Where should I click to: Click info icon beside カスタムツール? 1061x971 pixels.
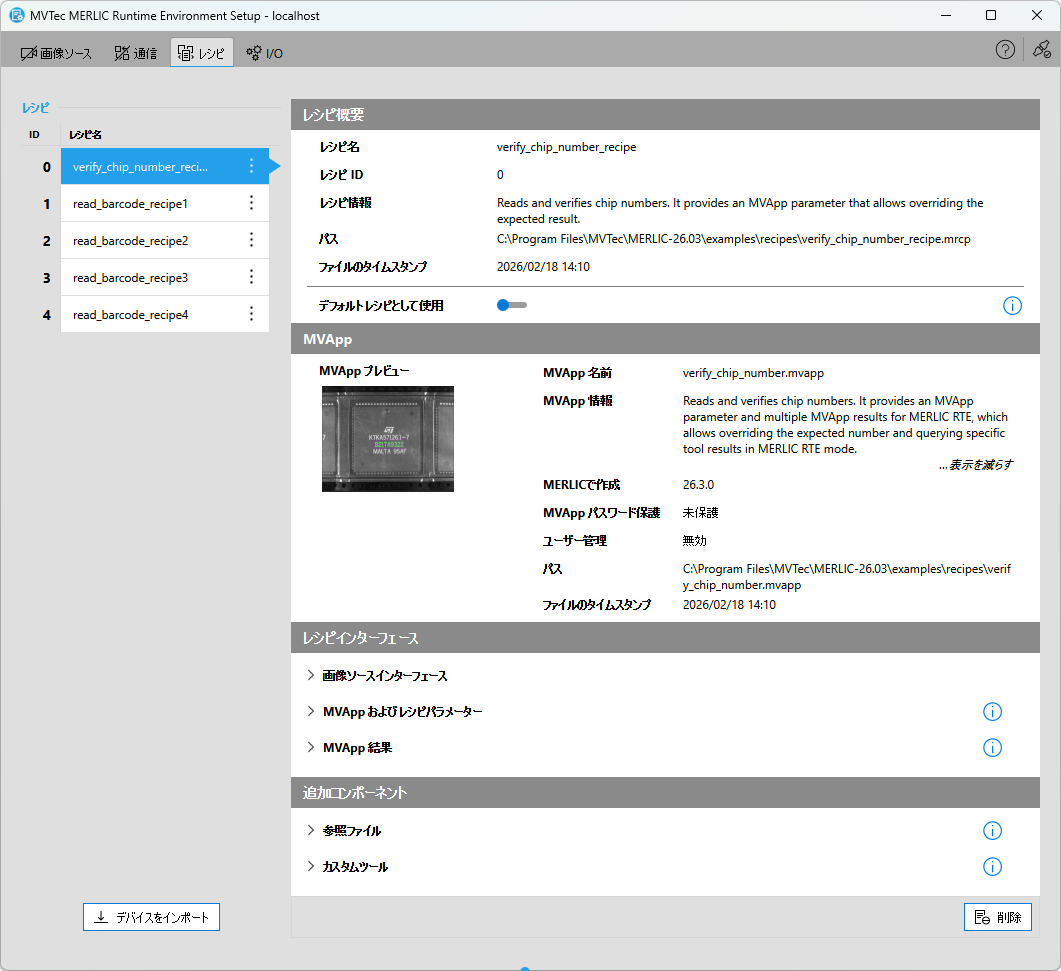(x=992, y=867)
